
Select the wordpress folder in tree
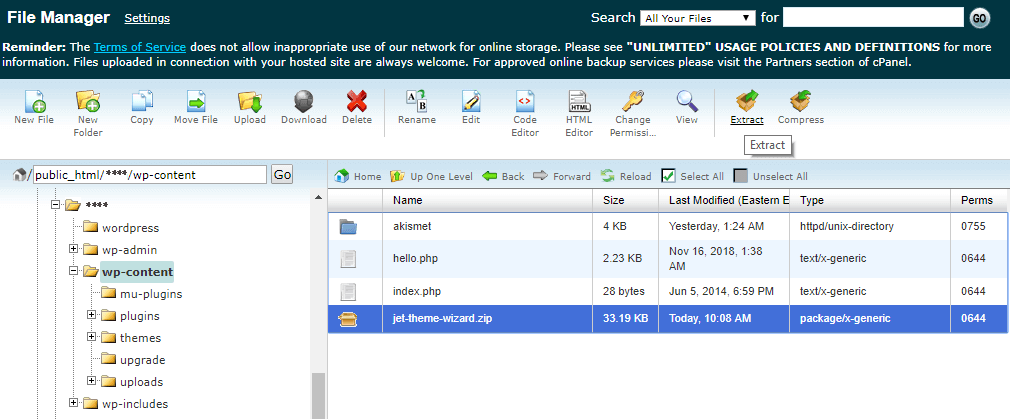(130, 228)
